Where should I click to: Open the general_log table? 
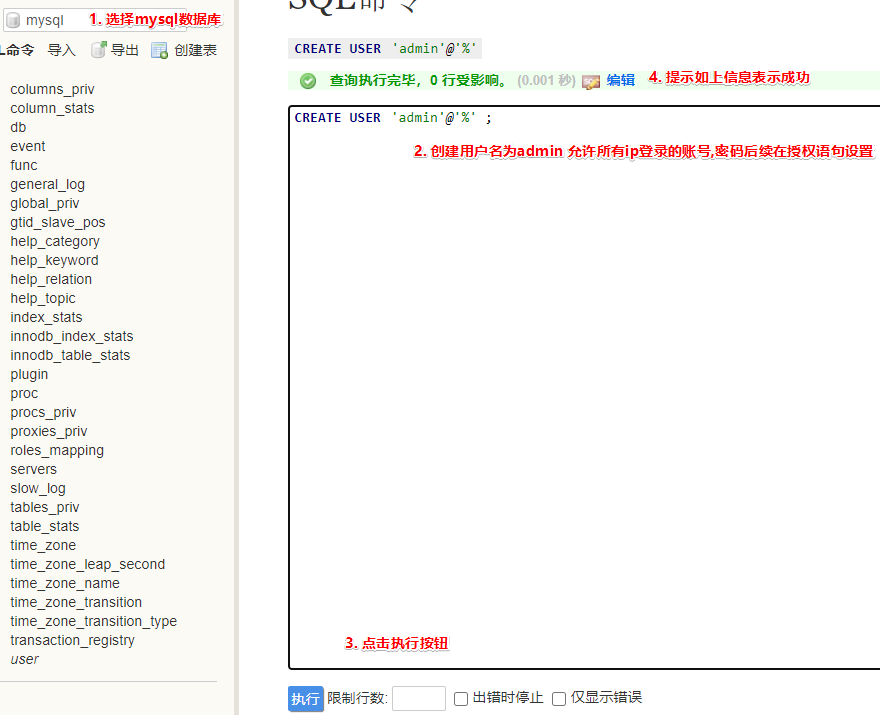[x=48, y=185]
